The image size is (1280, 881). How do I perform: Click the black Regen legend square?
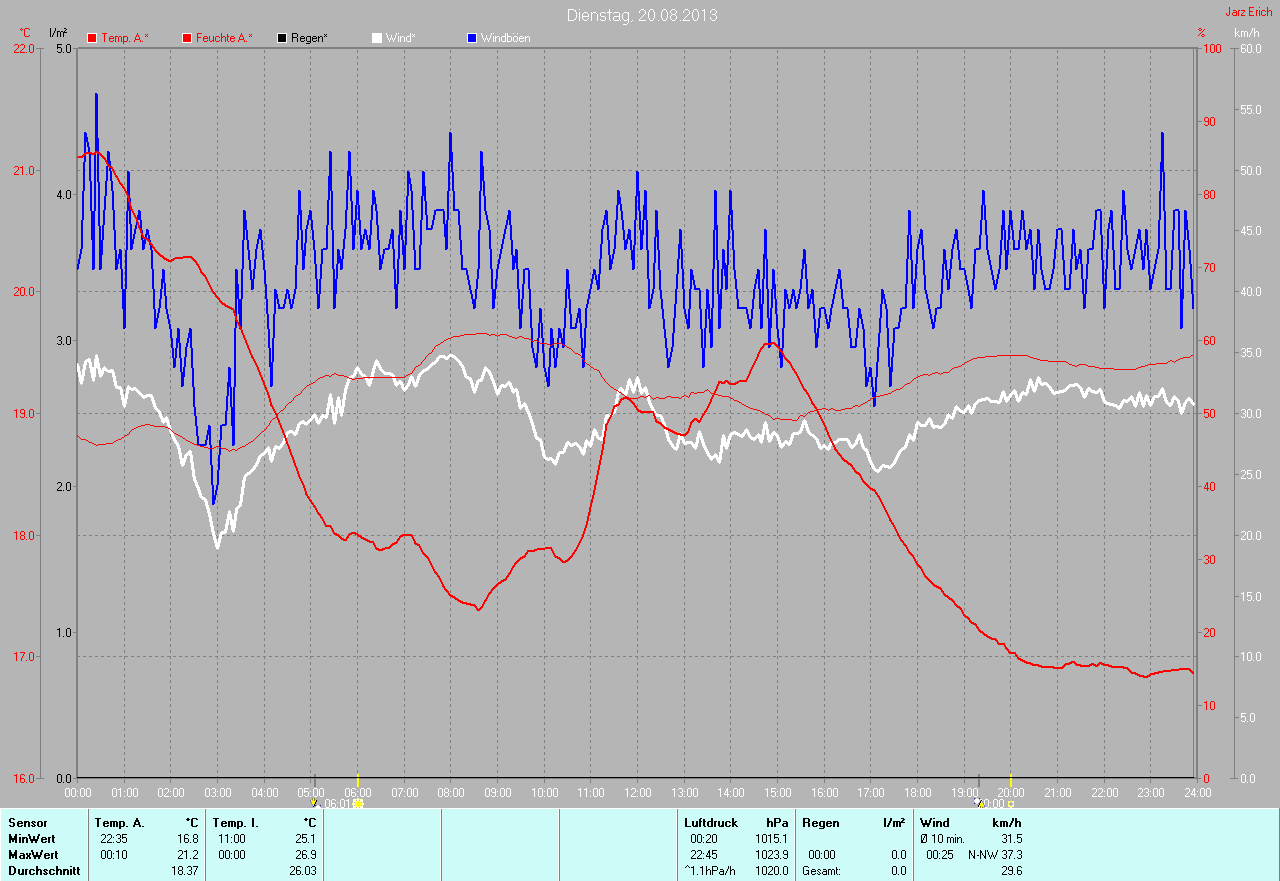pos(282,38)
